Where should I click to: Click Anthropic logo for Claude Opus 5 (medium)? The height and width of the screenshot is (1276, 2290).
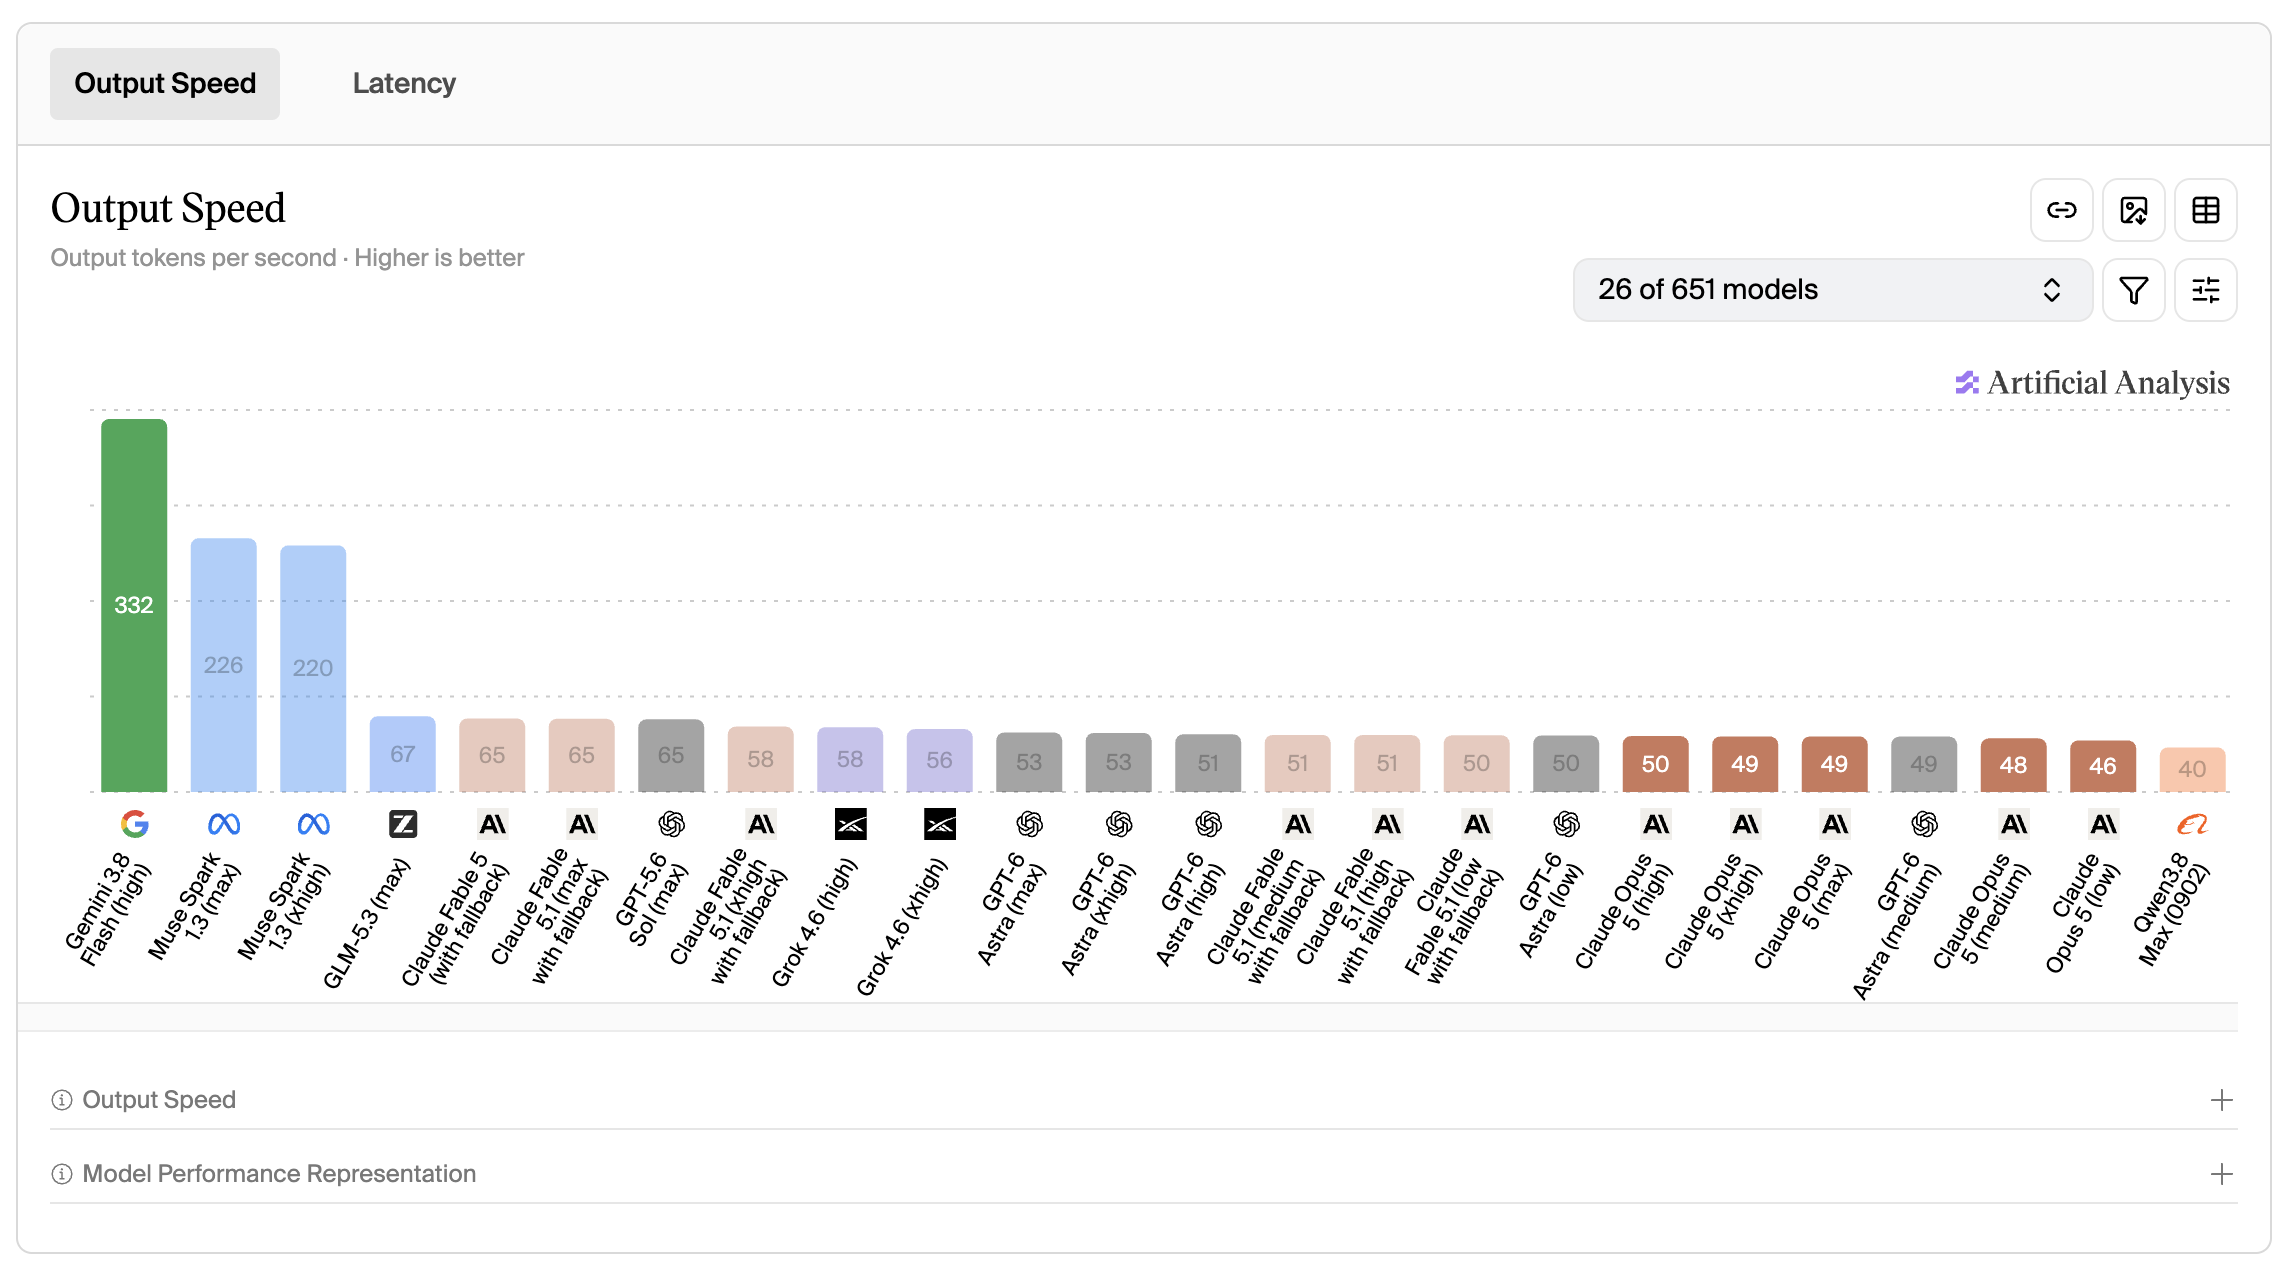(2014, 824)
